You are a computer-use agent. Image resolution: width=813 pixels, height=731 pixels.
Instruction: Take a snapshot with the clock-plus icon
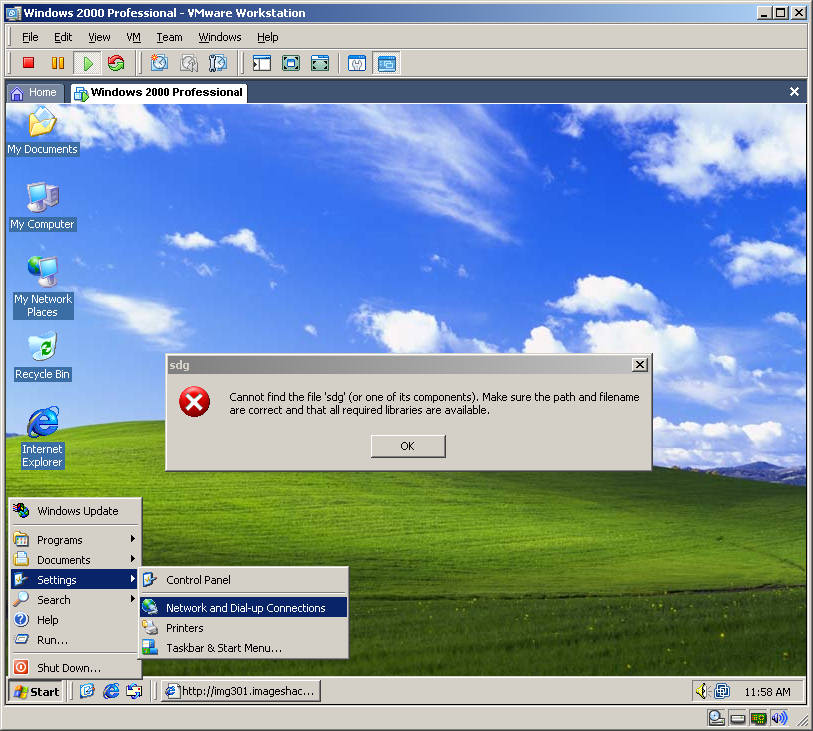coord(159,63)
